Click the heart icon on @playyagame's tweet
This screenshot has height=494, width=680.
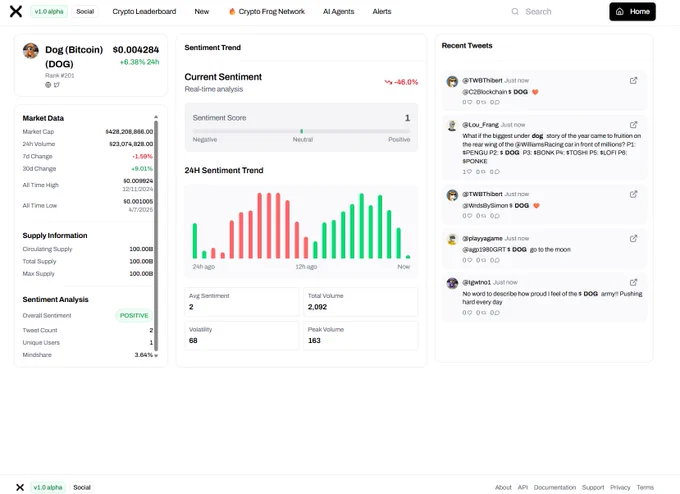pyautogui.click(x=469, y=260)
